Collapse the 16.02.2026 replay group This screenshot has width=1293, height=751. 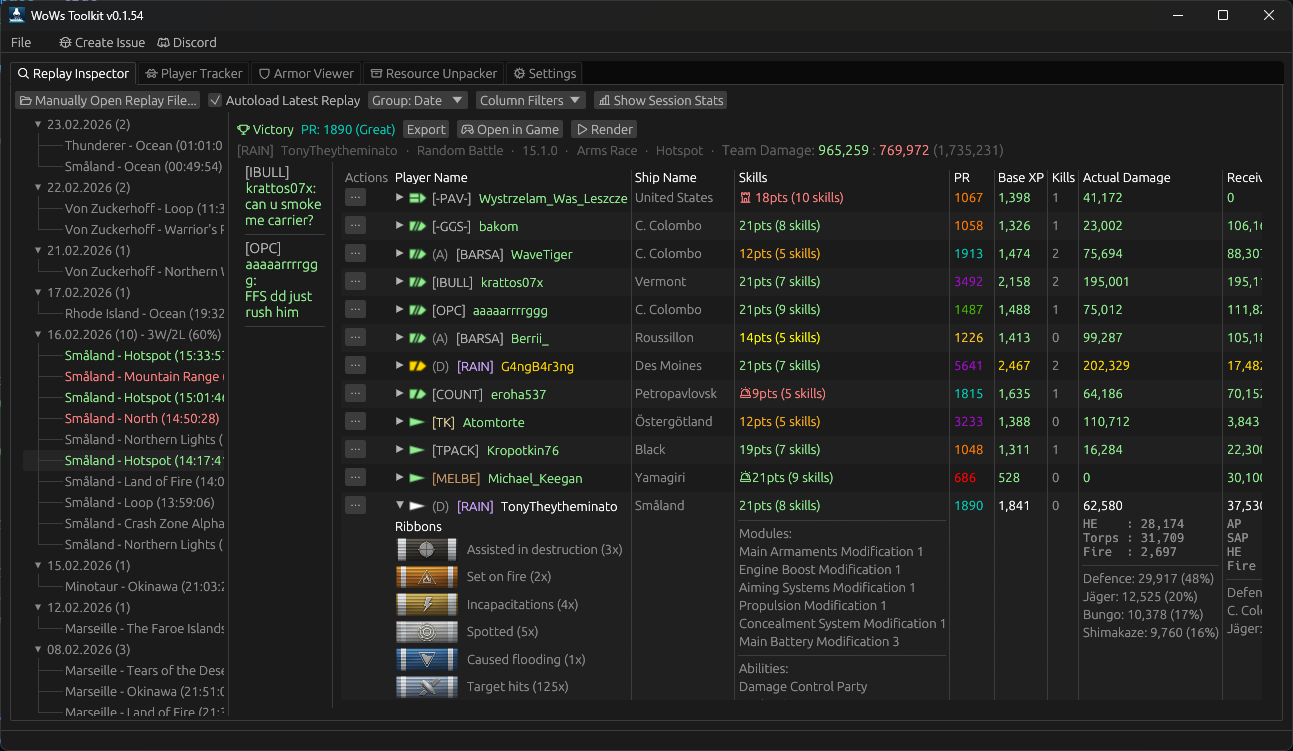pyautogui.click(x=37, y=334)
